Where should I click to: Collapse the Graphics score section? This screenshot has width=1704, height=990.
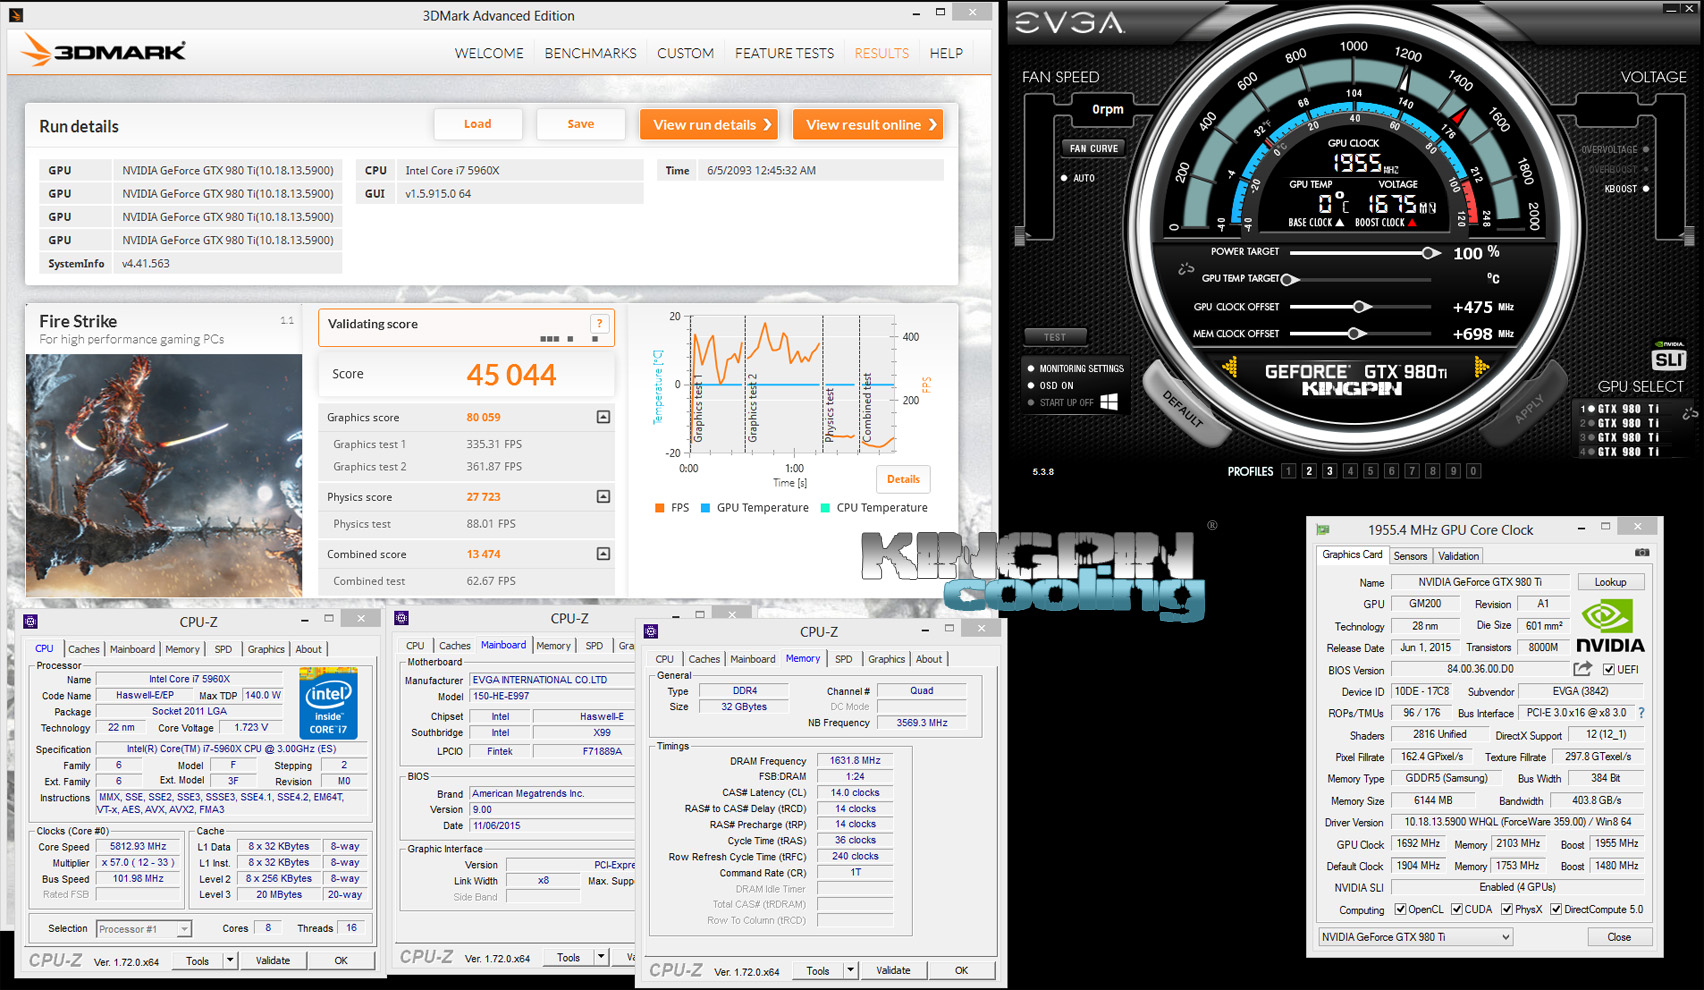click(x=603, y=417)
